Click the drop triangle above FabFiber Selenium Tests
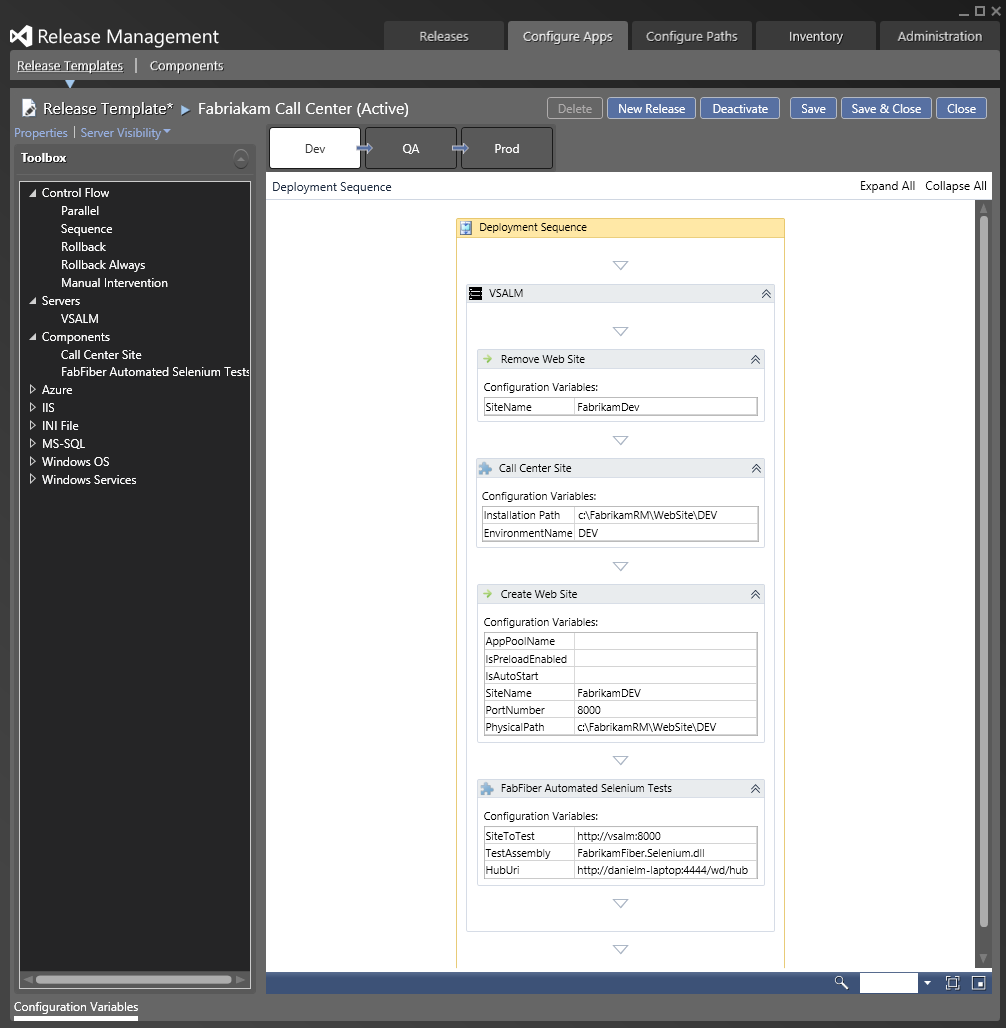 pyautogui.click(x=620, y=760)
